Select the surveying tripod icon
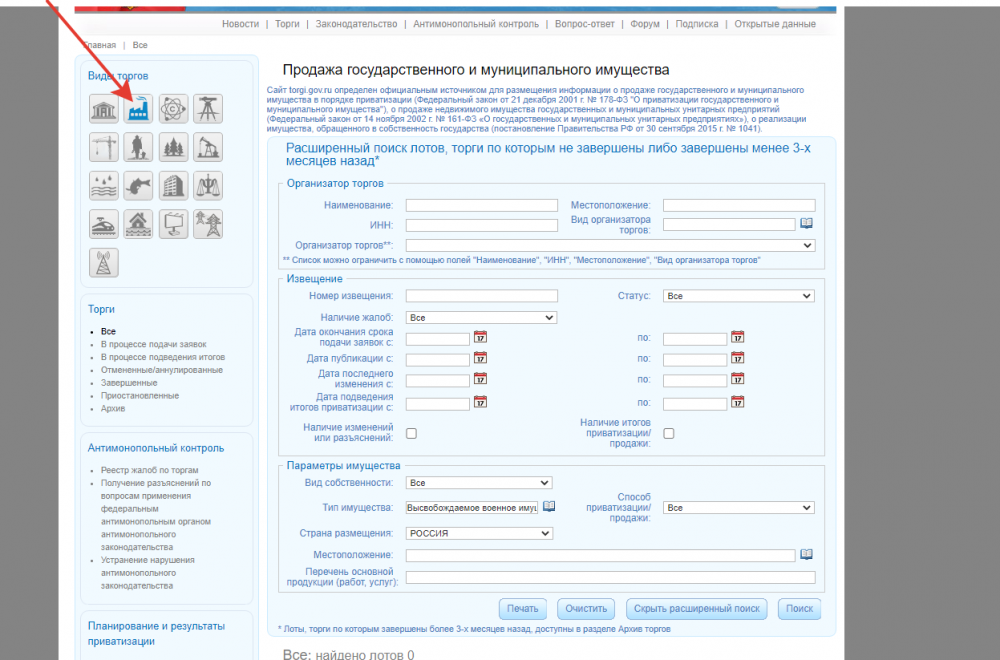Screen dimensions: 1000x660 click(x=208, y=109)
